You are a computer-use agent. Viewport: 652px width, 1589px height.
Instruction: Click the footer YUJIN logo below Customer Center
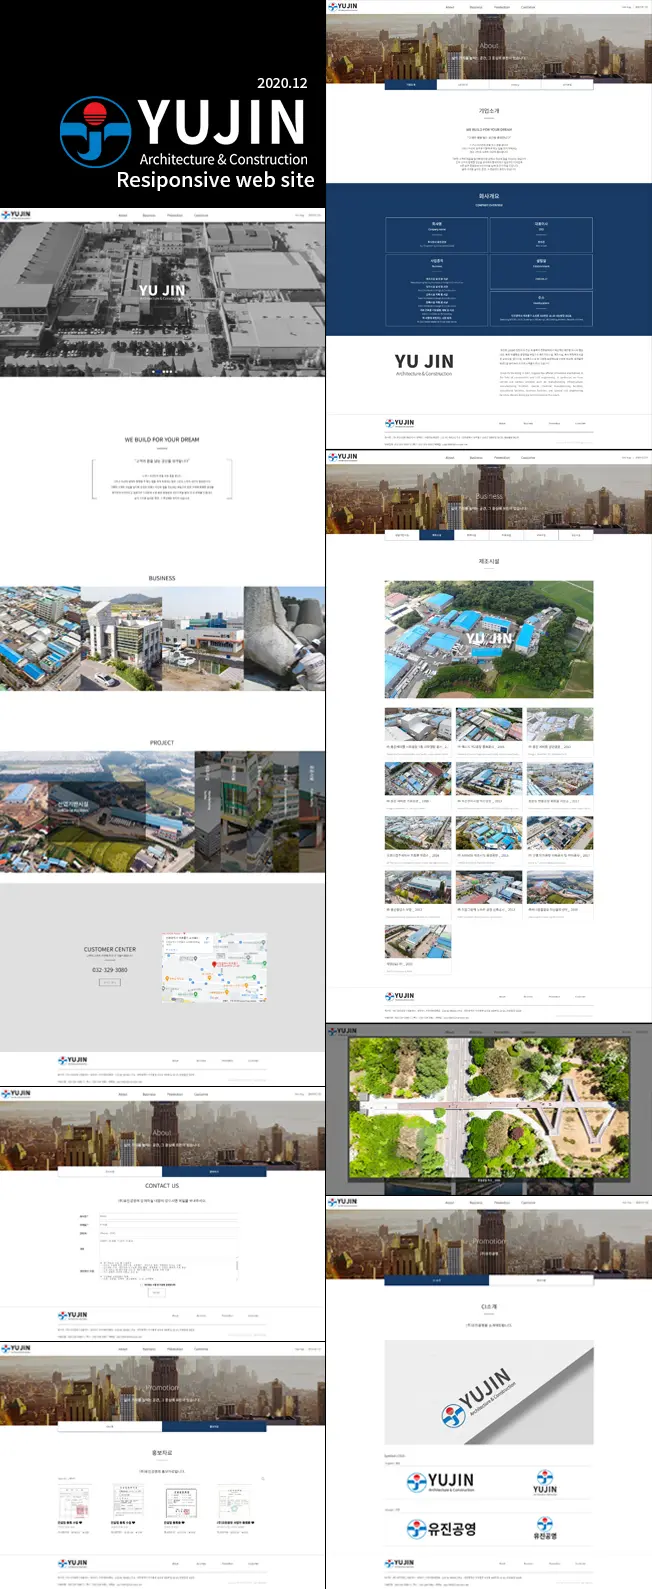(x=73, y=1060)
